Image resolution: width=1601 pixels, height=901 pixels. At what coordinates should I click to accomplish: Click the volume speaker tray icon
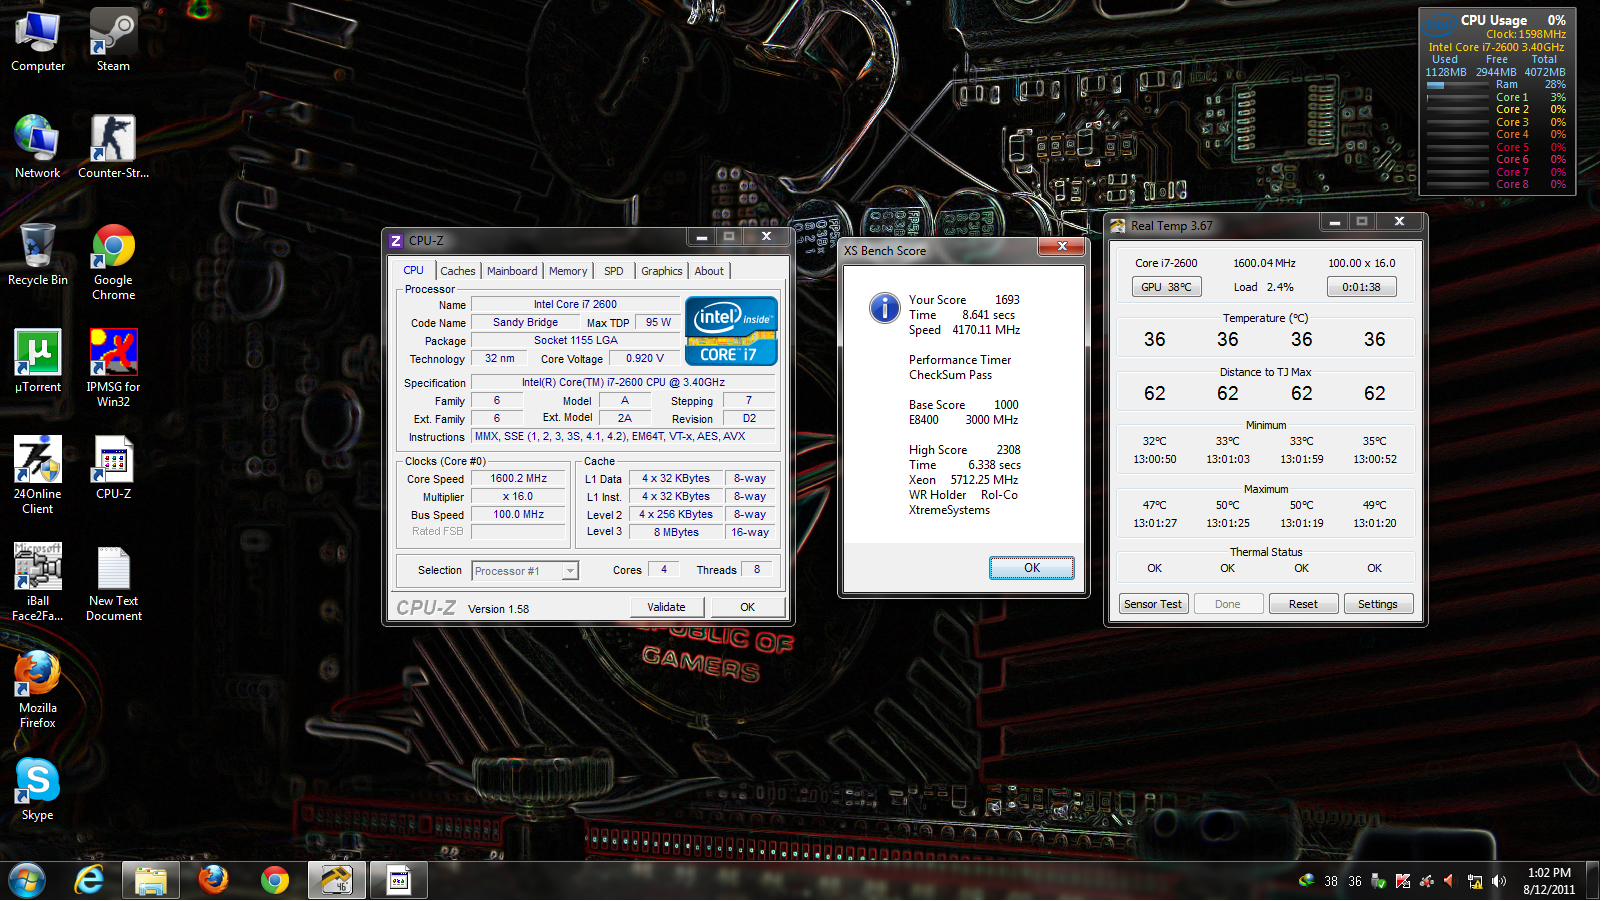[x=1498, y=881]
